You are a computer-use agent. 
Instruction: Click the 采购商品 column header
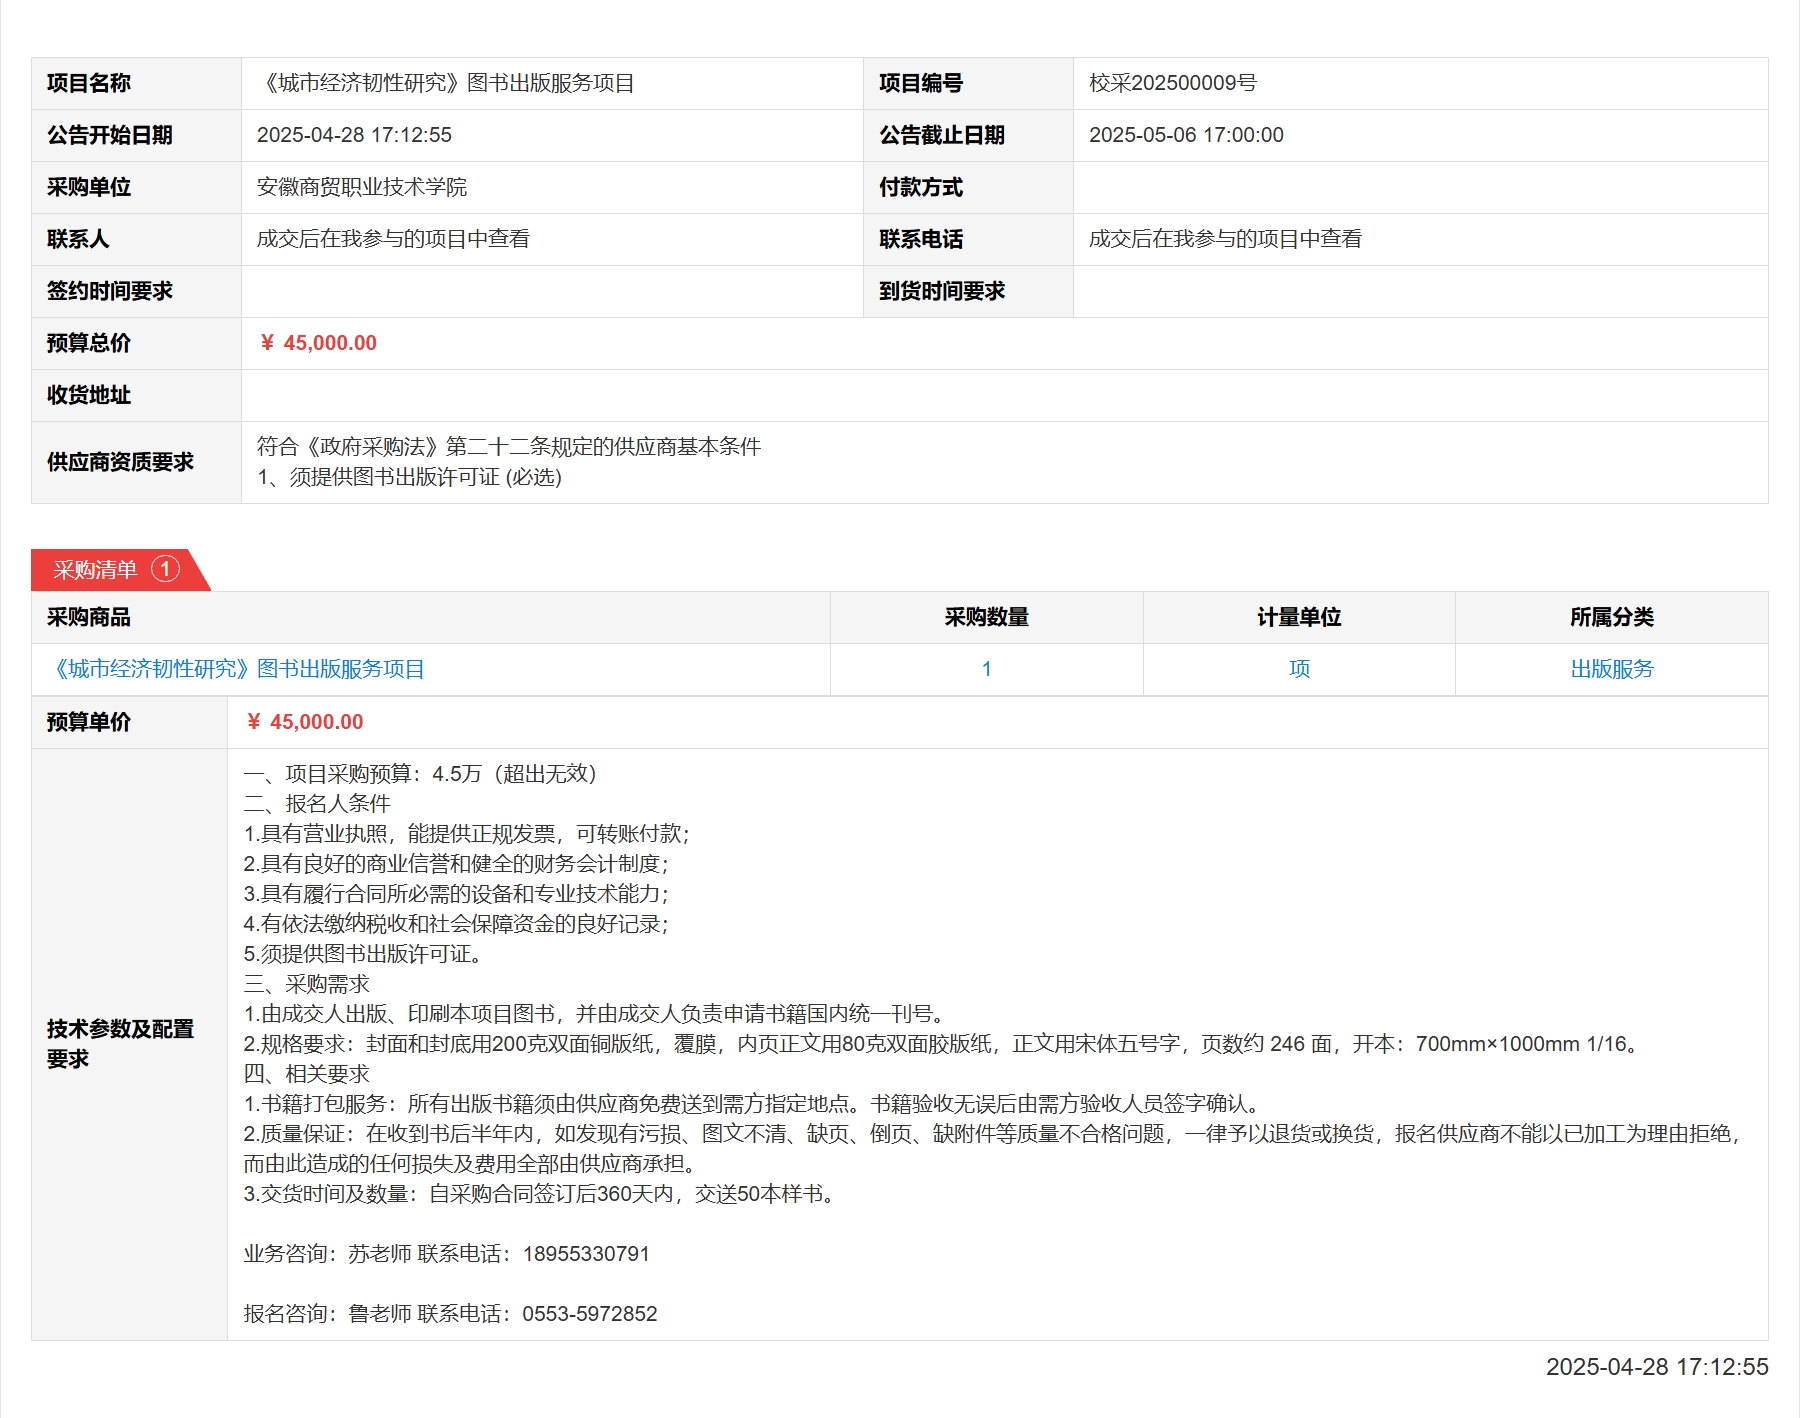point(89,617)
